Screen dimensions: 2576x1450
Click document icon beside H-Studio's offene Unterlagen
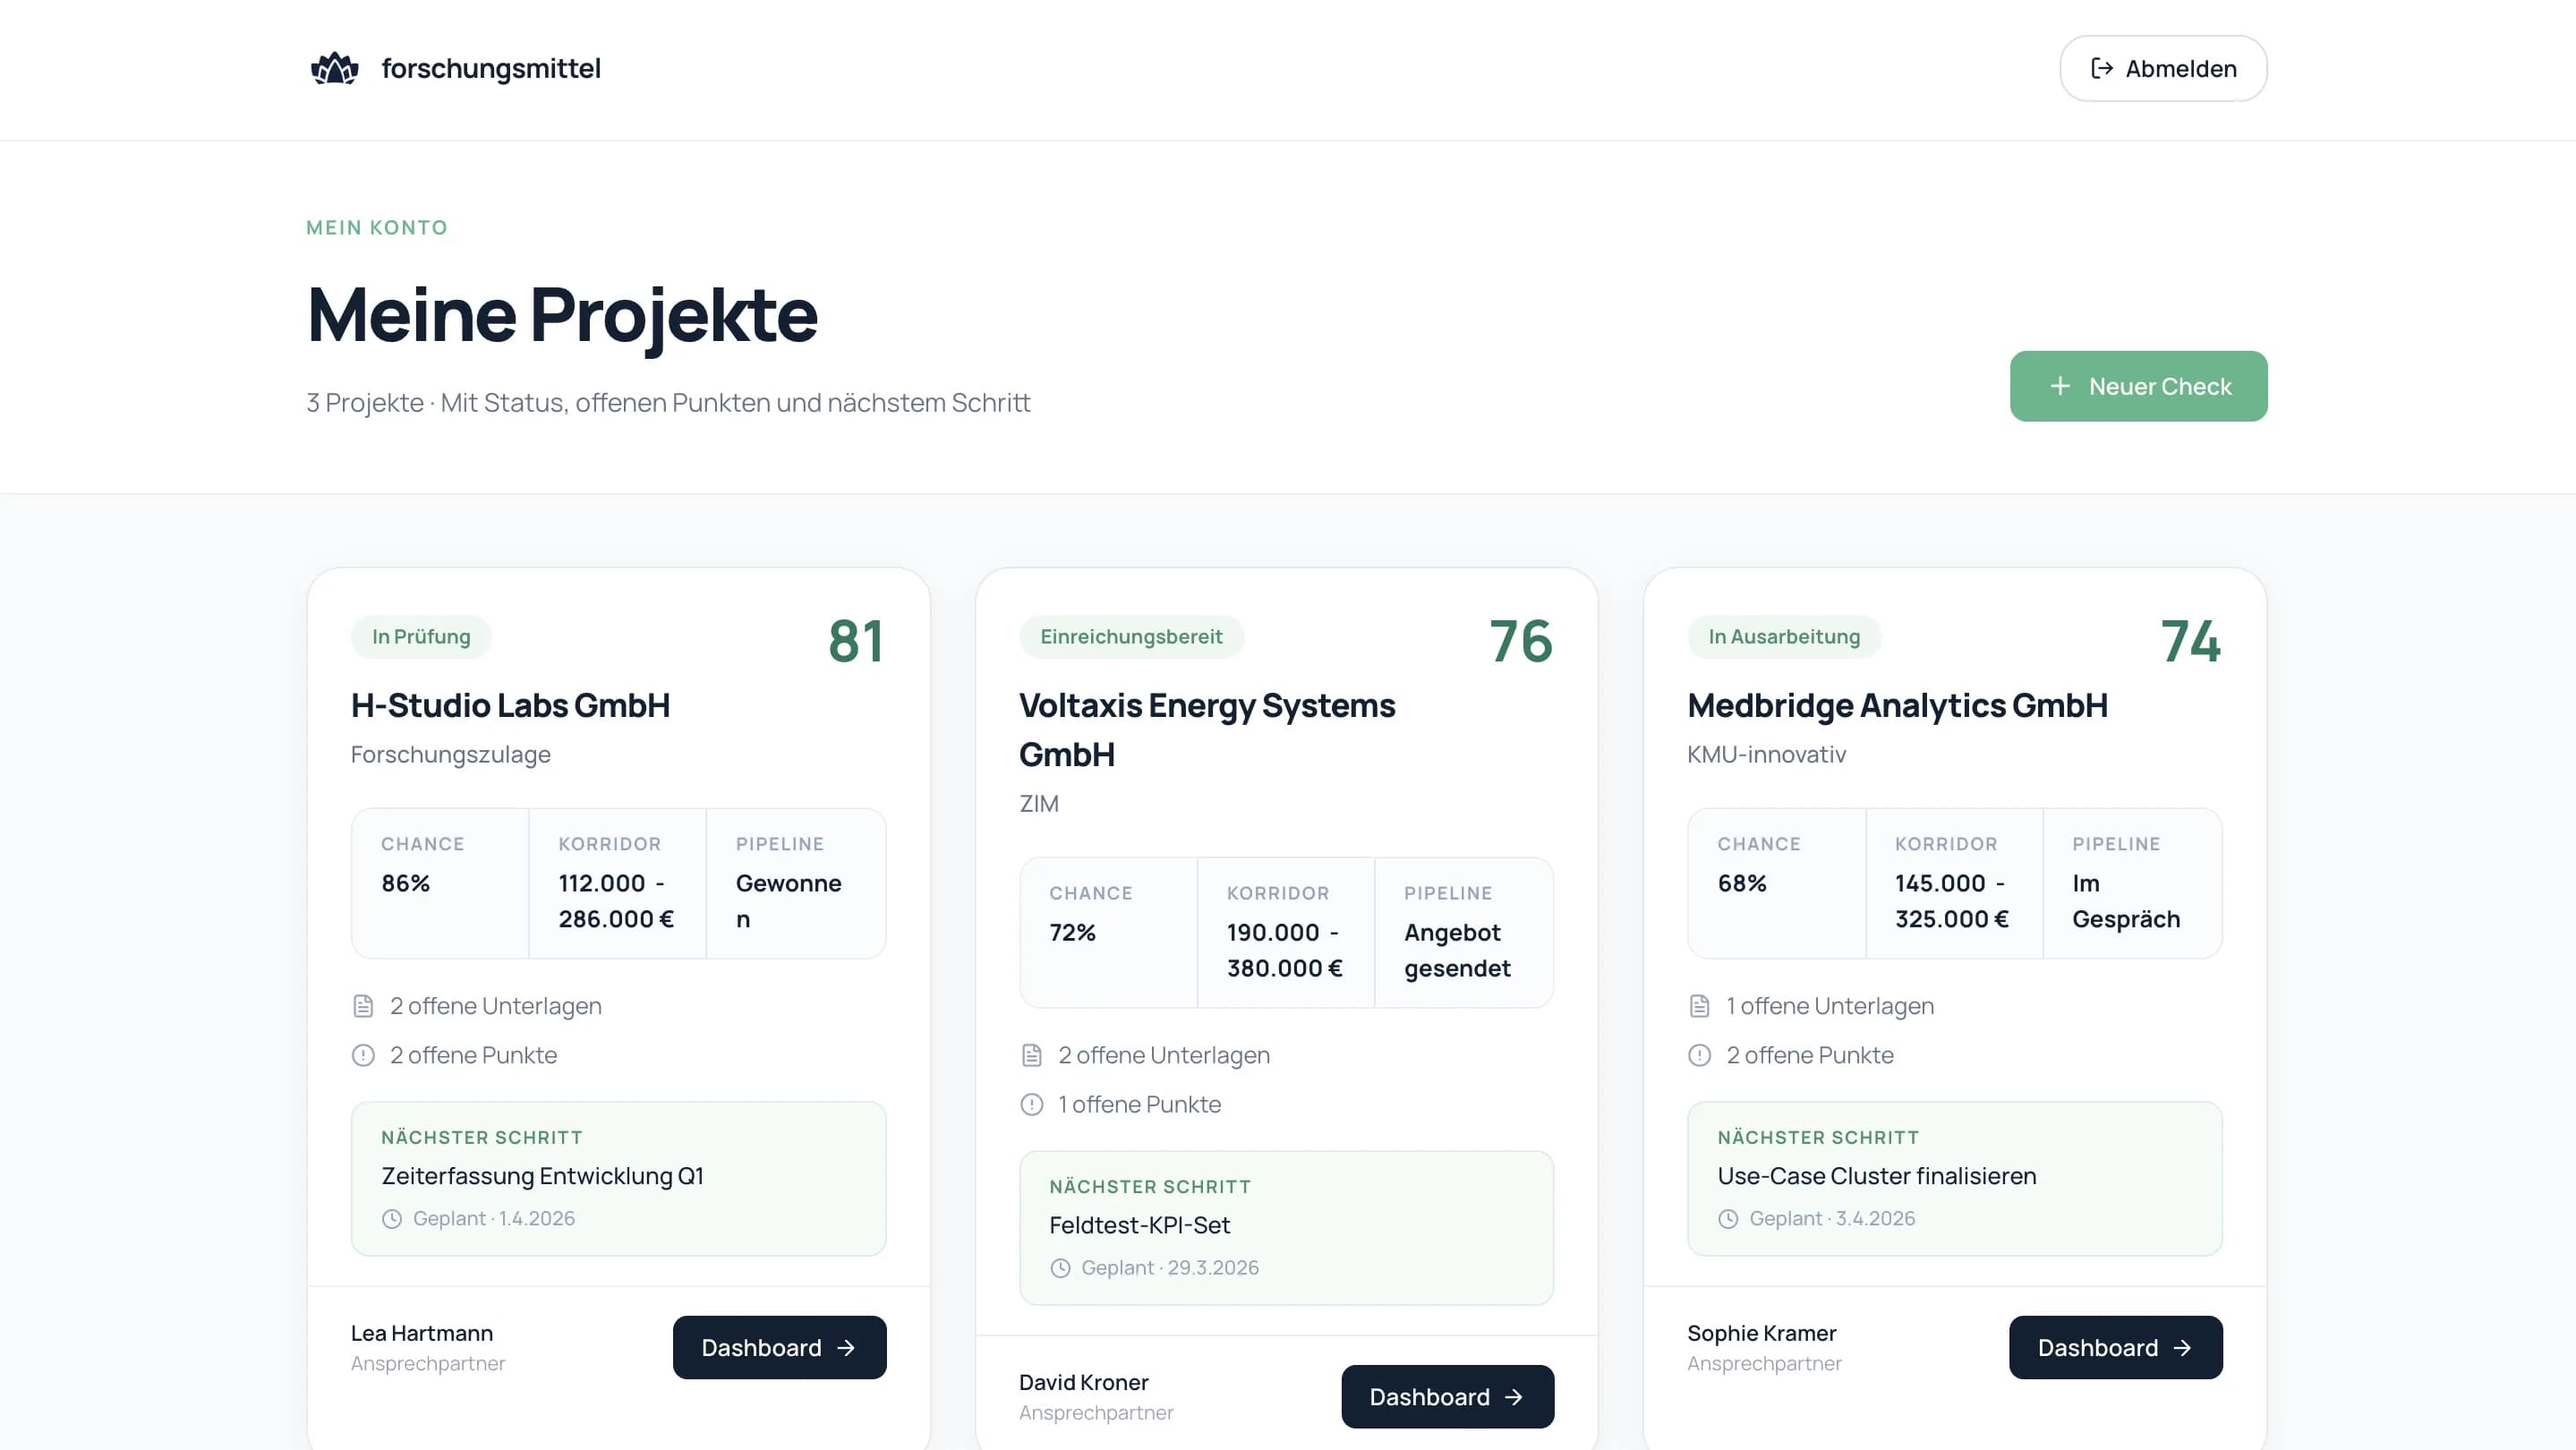pyautogui.click(x=363, y=1006)
